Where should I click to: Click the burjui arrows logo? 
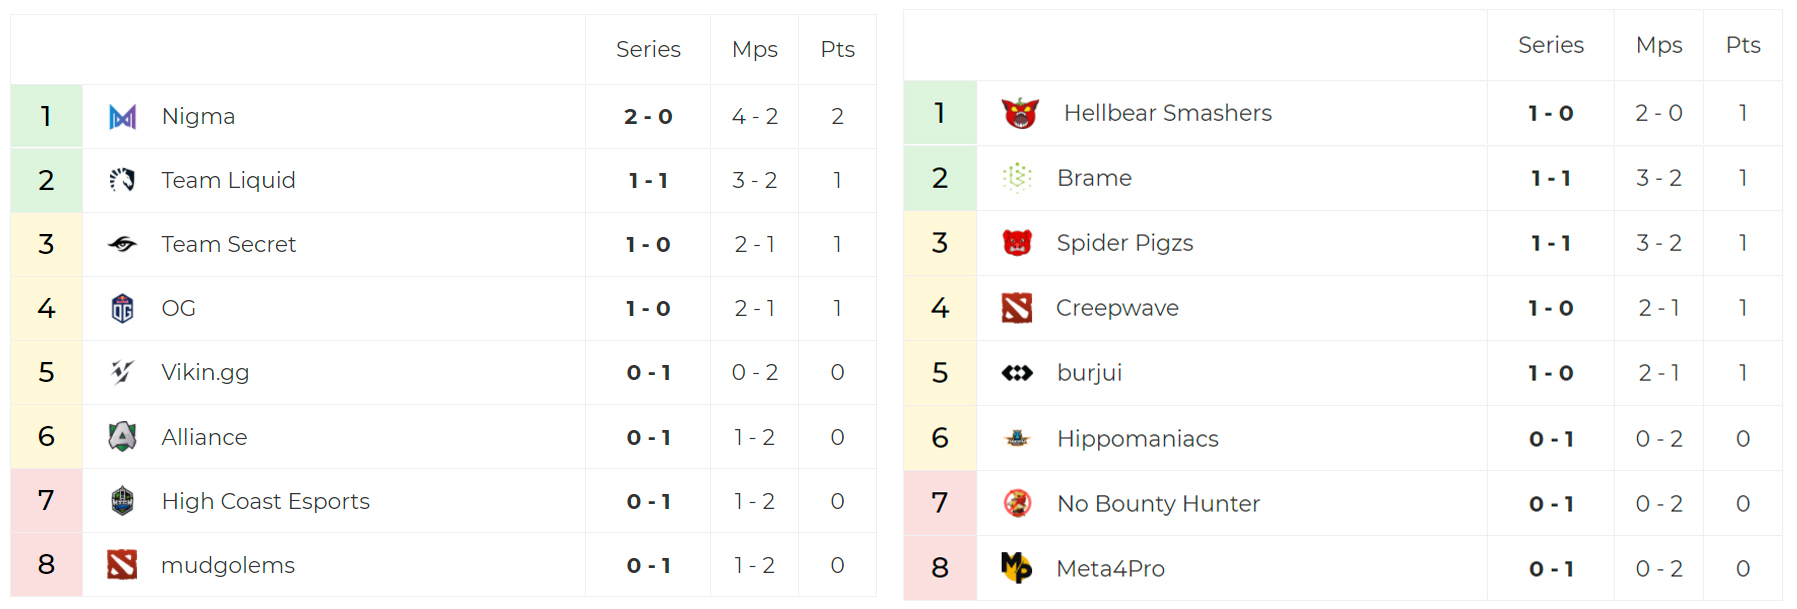pyautogui.click(x=1017, y=373)
